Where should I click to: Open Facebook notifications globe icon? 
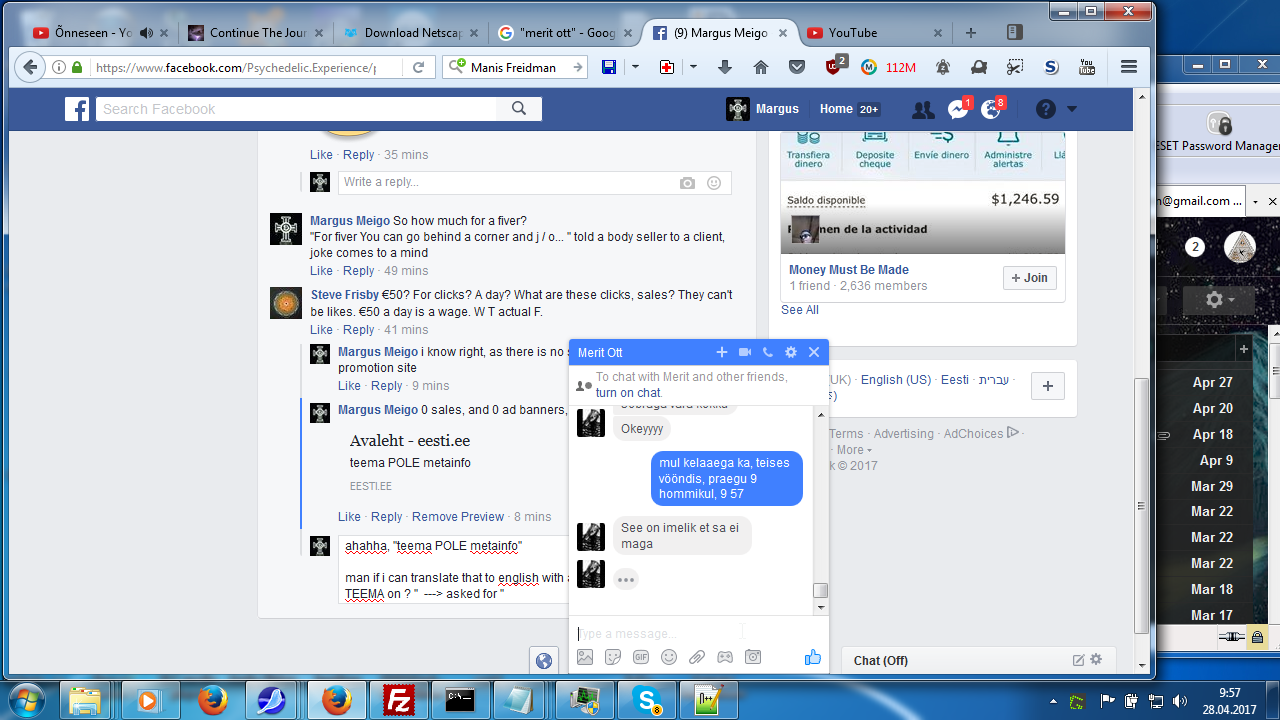991,109
